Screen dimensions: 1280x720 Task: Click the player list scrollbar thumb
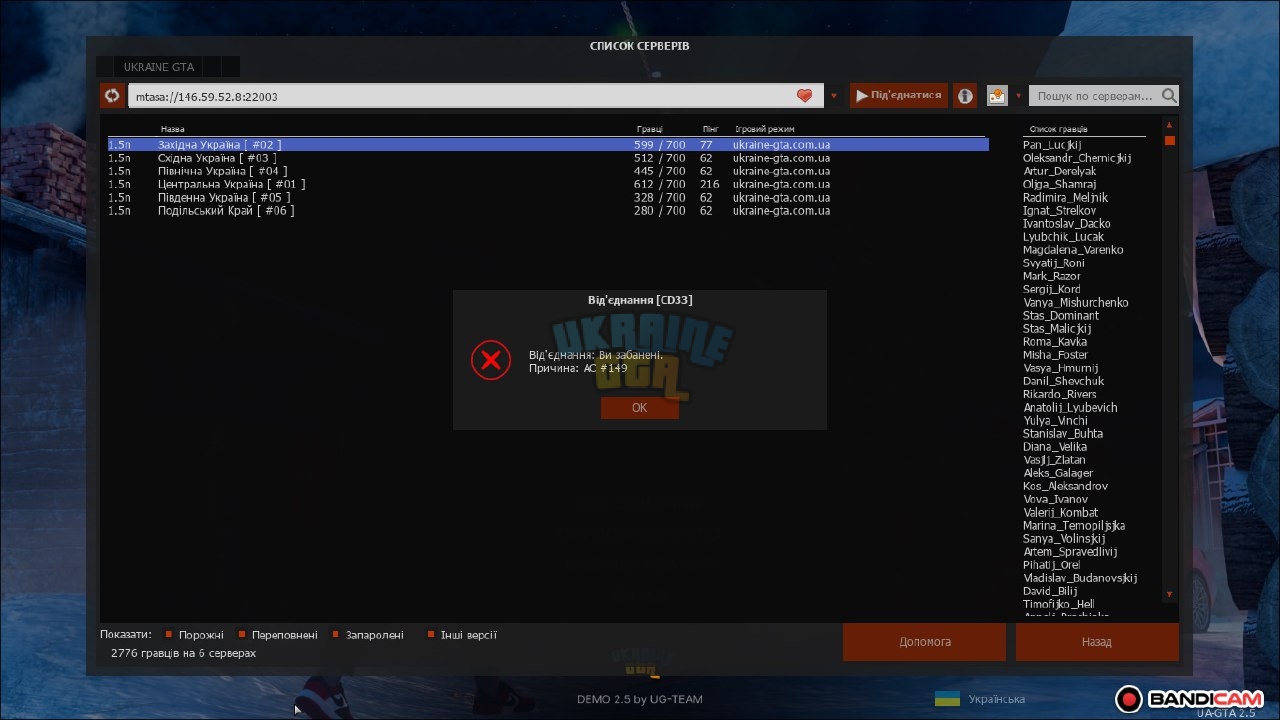pos(1169,140)
